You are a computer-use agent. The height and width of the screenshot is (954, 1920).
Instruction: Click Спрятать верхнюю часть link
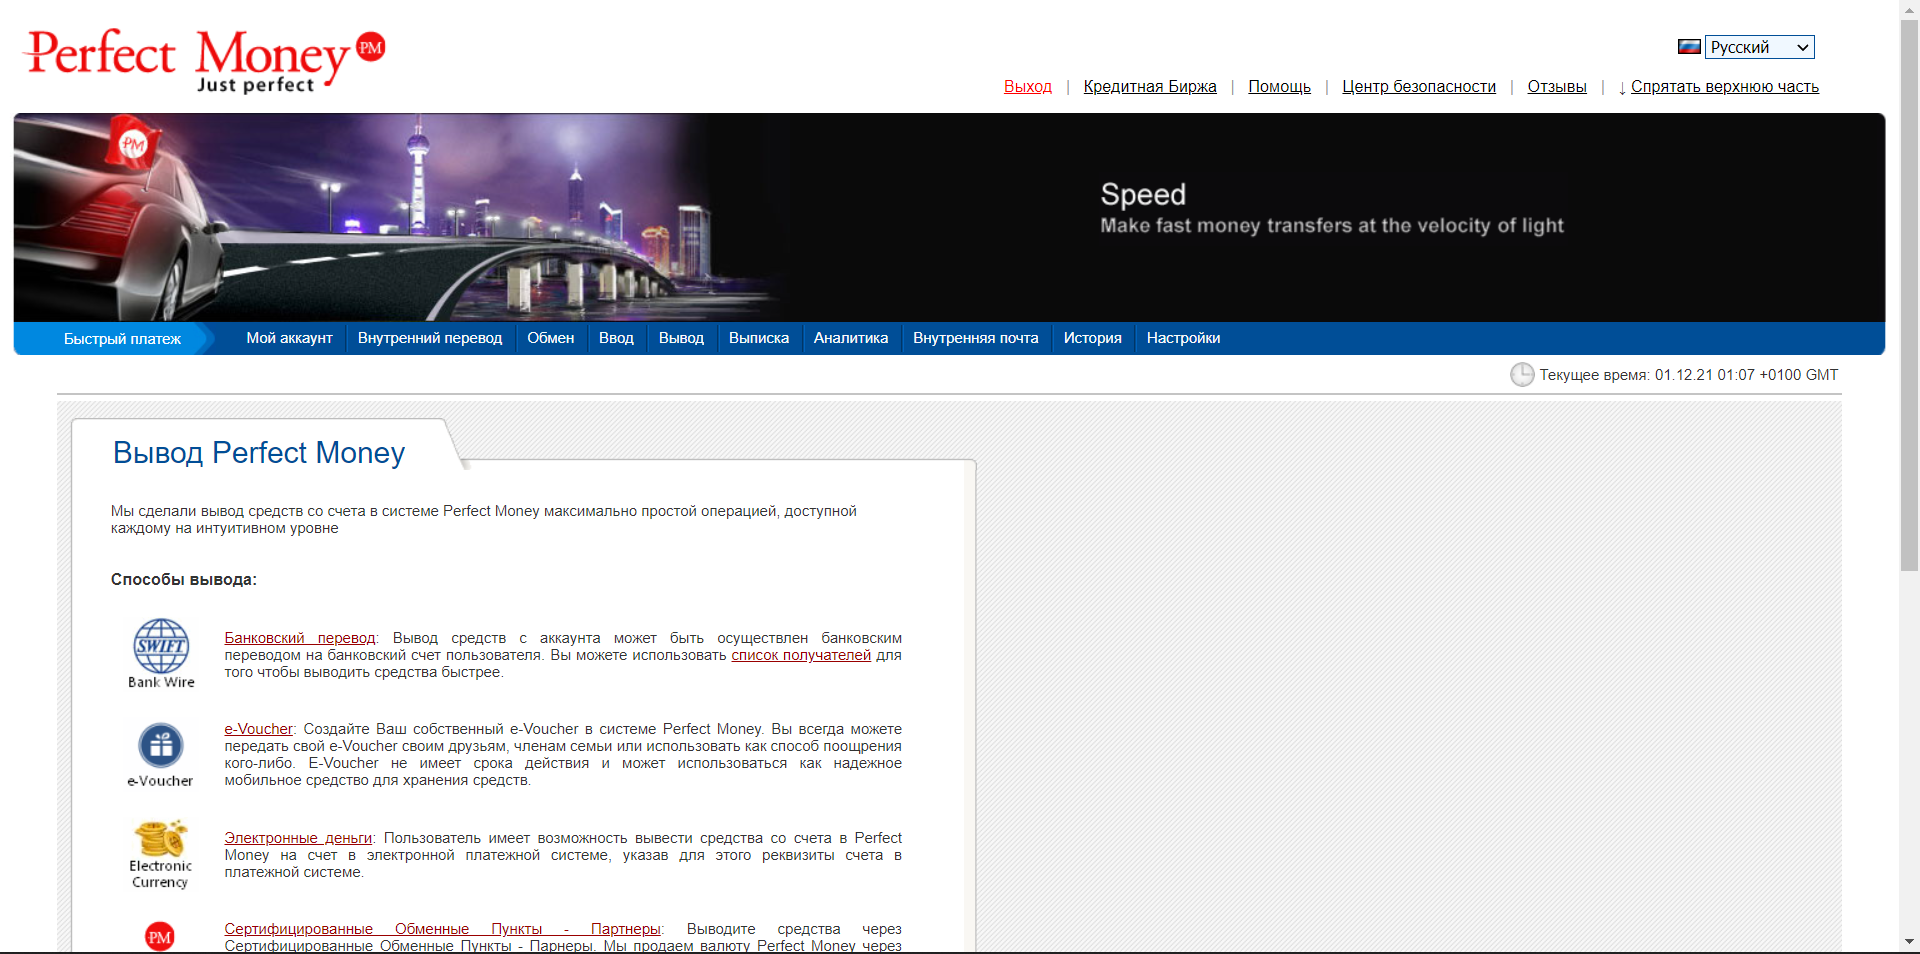1724,87
